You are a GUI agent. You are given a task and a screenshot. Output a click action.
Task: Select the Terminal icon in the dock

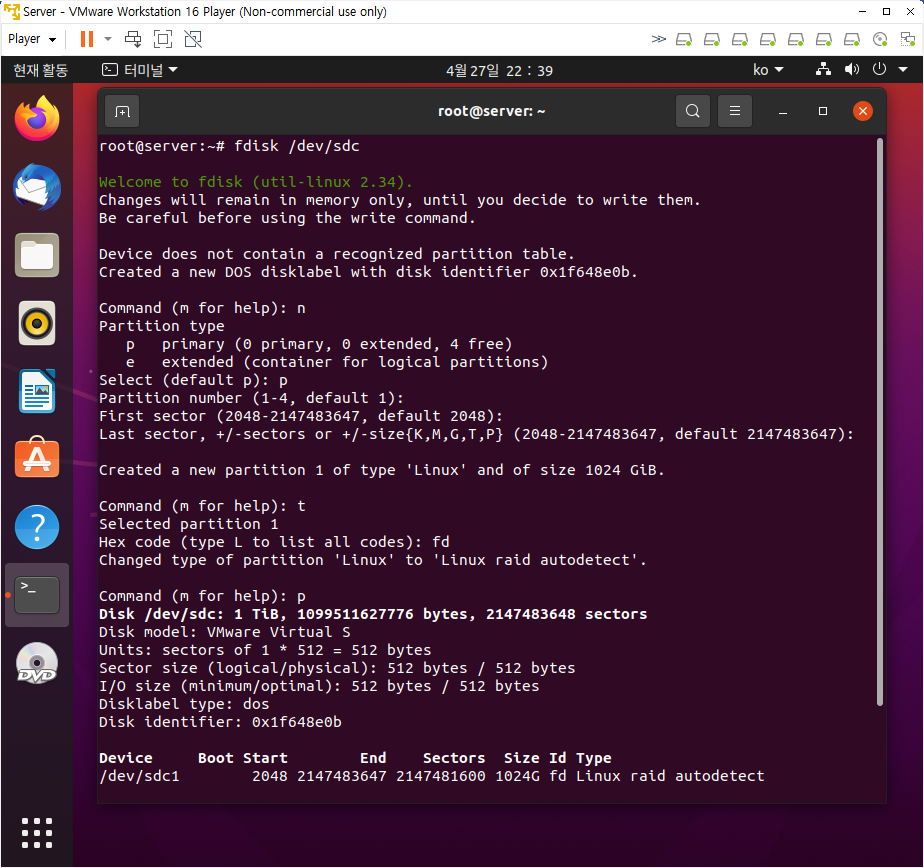[x=37, y=595]
